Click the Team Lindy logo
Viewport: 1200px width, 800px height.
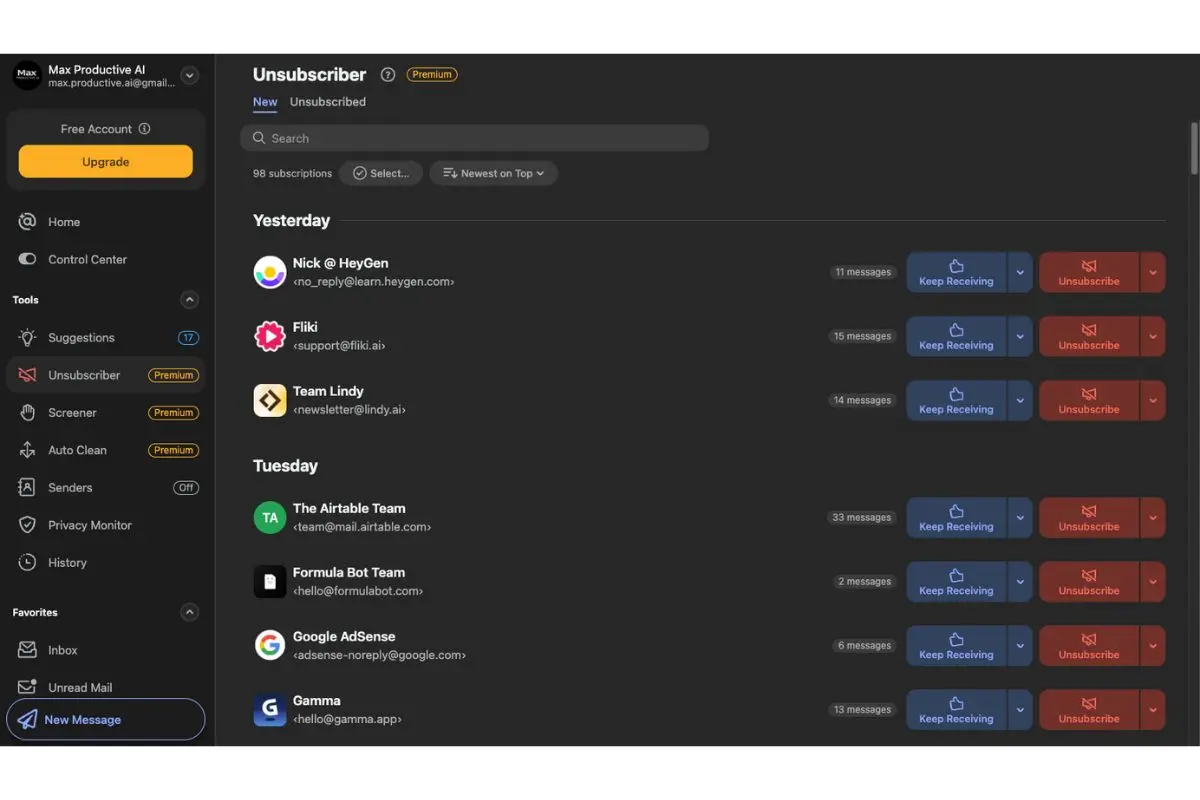(270, 400)
